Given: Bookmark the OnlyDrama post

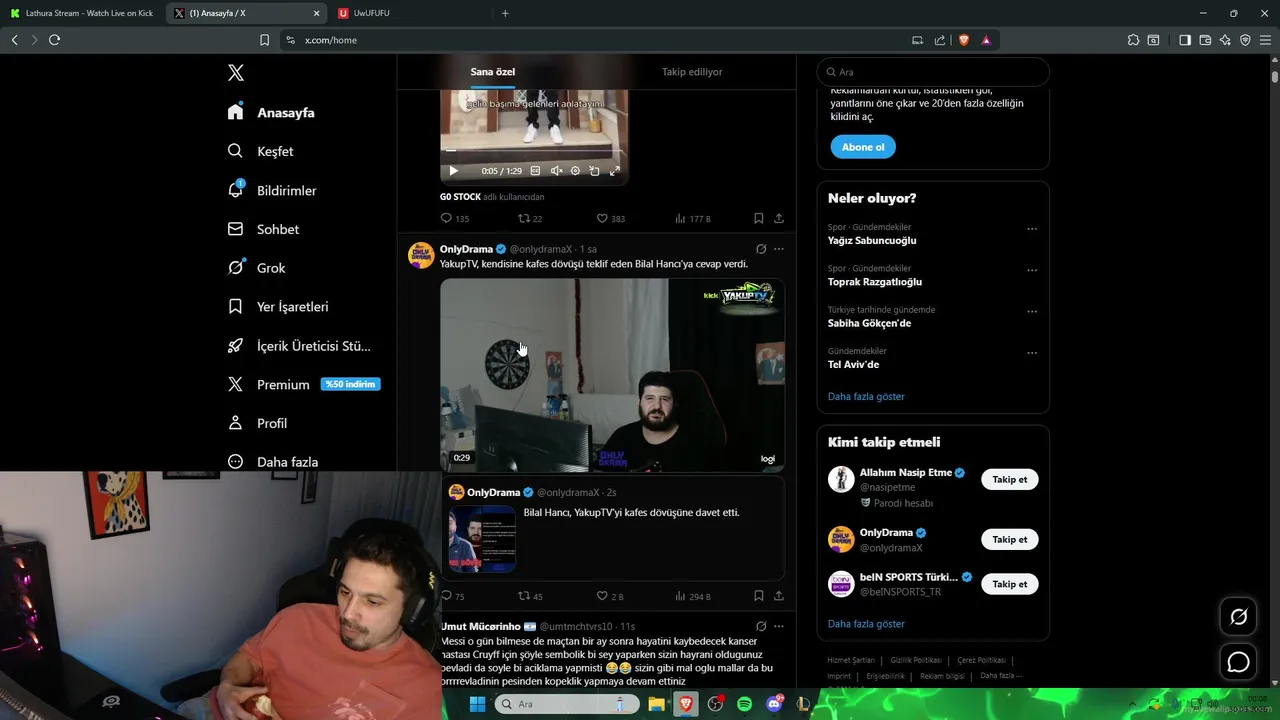Looking at the screenshot, I should [x=759, y=596].
